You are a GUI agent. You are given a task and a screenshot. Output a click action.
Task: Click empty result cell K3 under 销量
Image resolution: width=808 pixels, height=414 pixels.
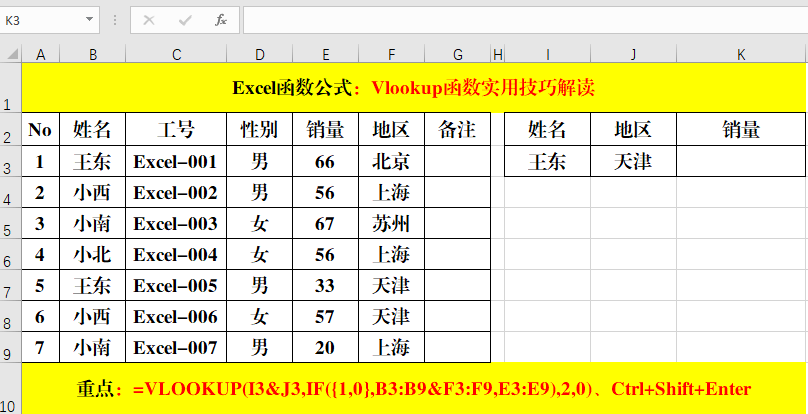[741, 161]
